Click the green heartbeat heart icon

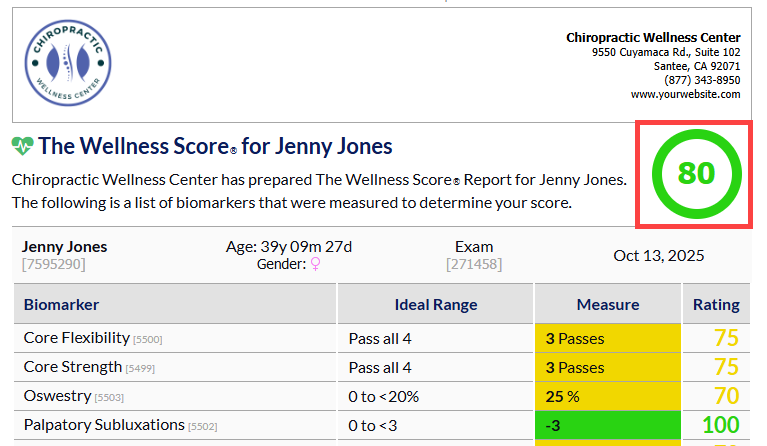point(22,146)
